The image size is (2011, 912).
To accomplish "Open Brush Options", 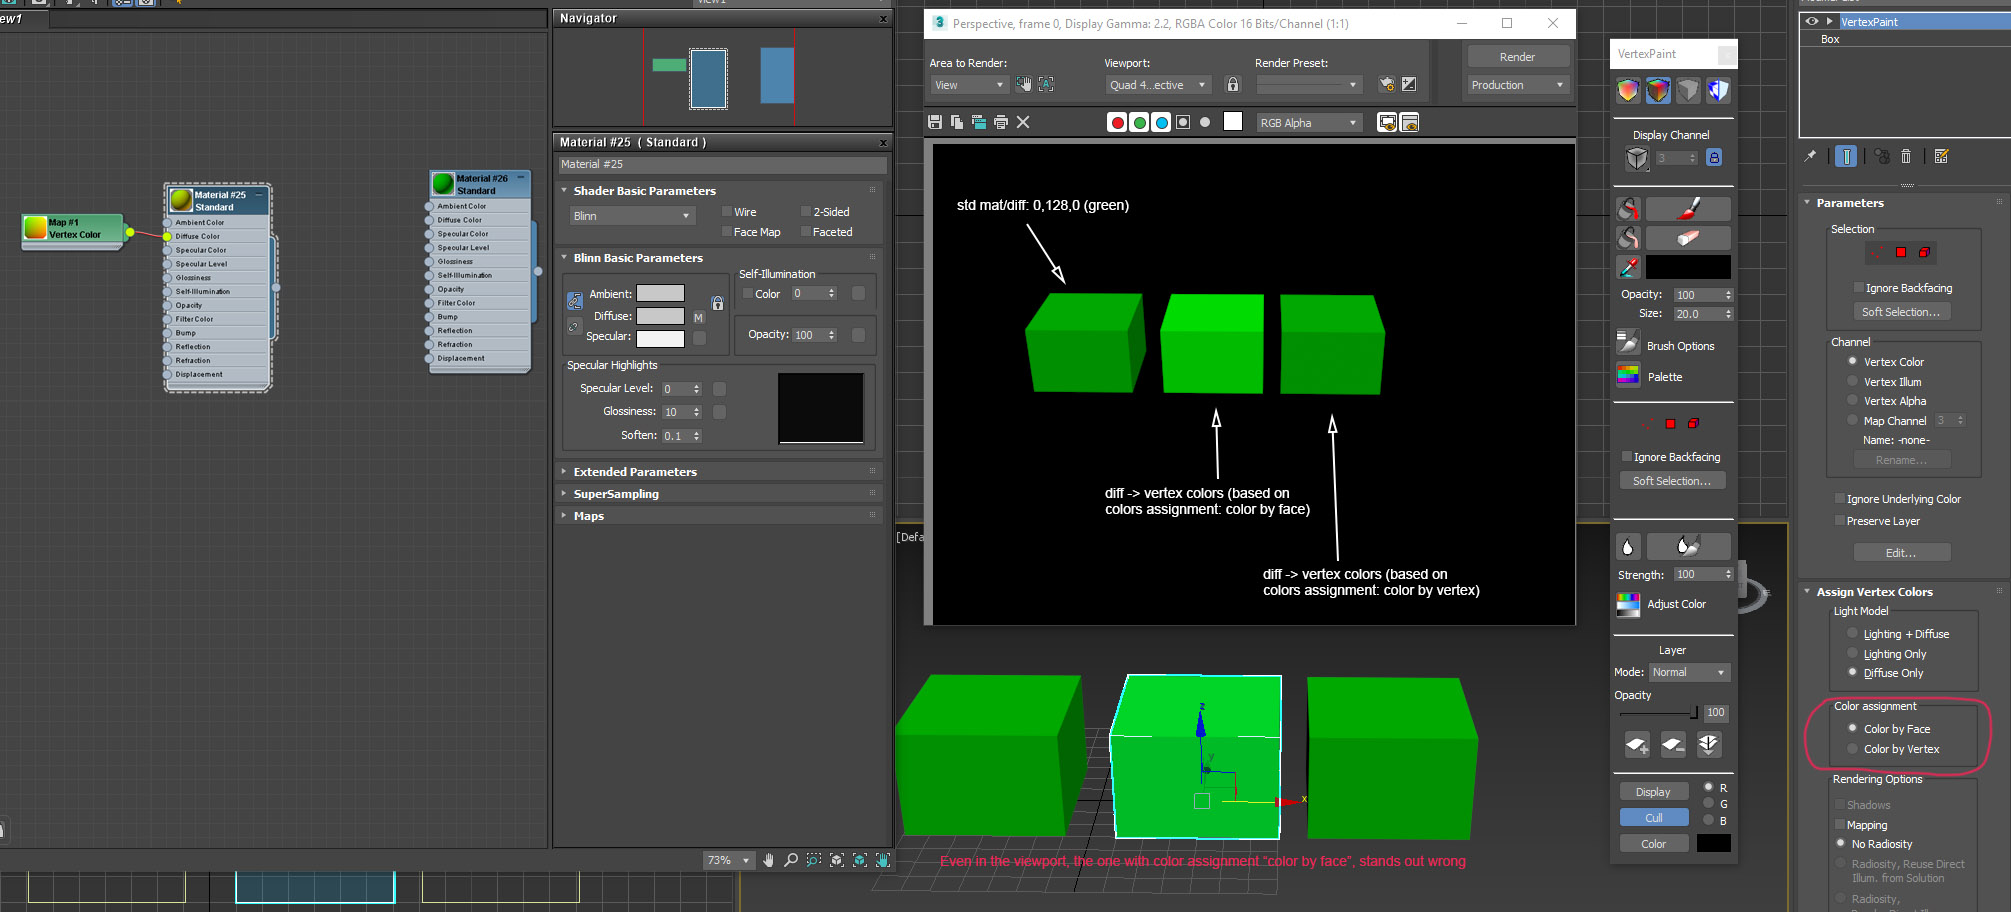I will 1628,344.
